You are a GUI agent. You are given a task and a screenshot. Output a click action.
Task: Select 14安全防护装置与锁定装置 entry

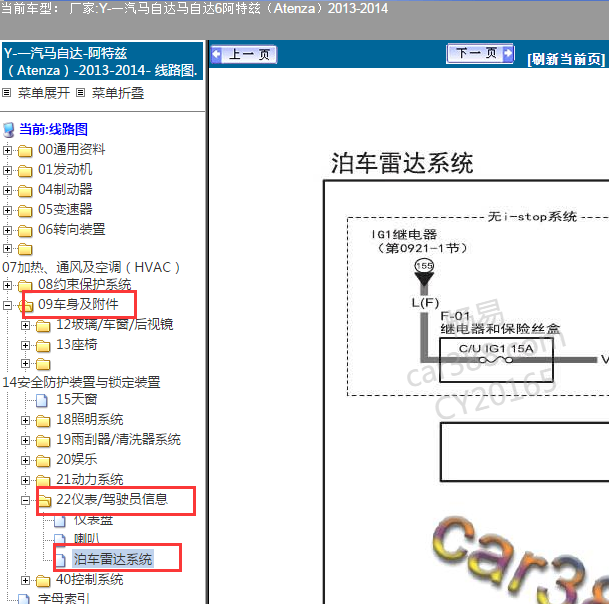pos(81,382)
